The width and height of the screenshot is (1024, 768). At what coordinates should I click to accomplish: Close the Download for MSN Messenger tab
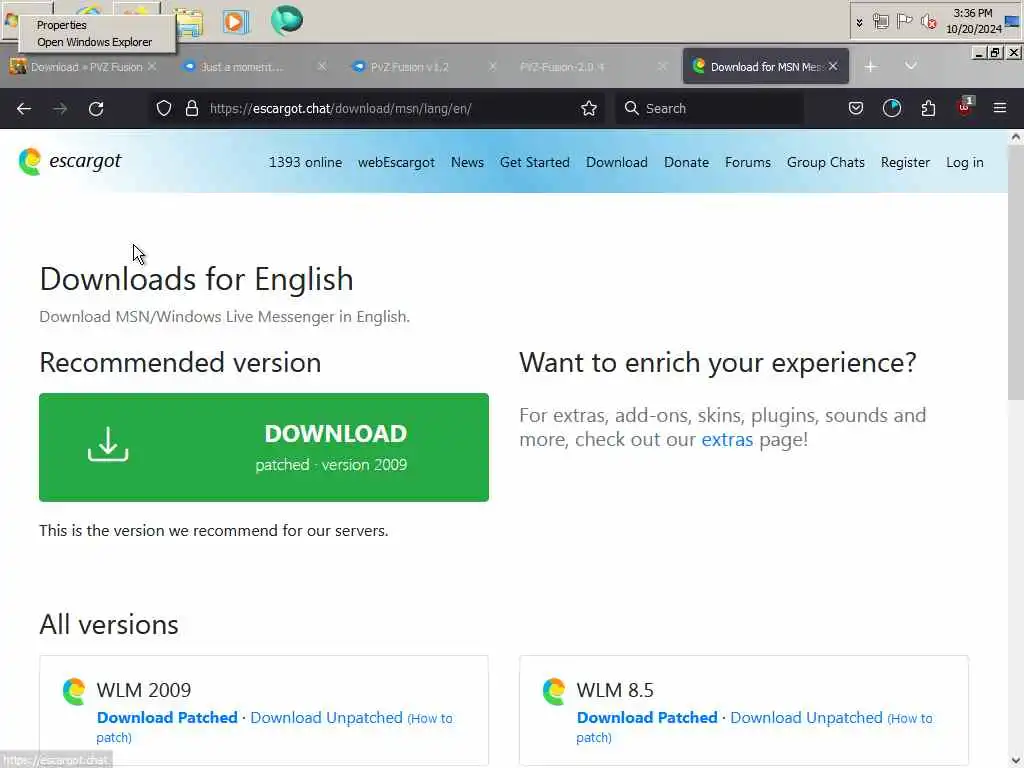point(833,66)
